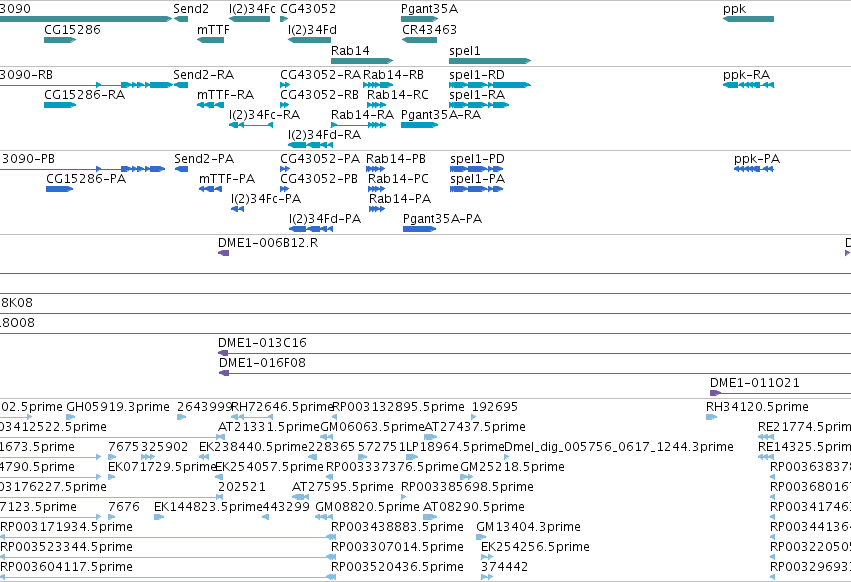Select transcript Send2-RA glyph

(181, 85)
